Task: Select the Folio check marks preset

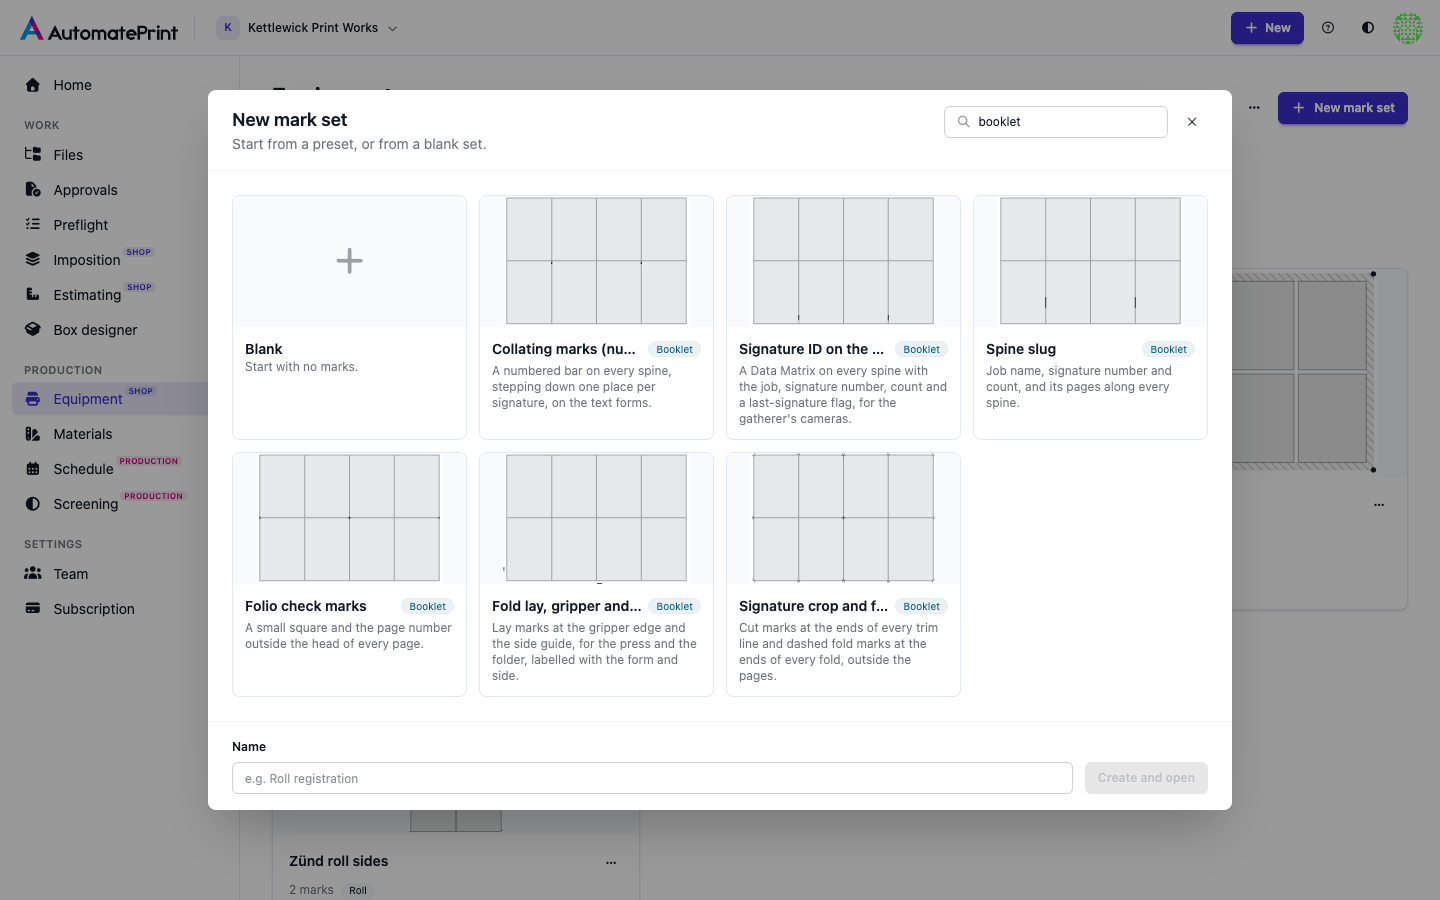Action: (349, 574)
